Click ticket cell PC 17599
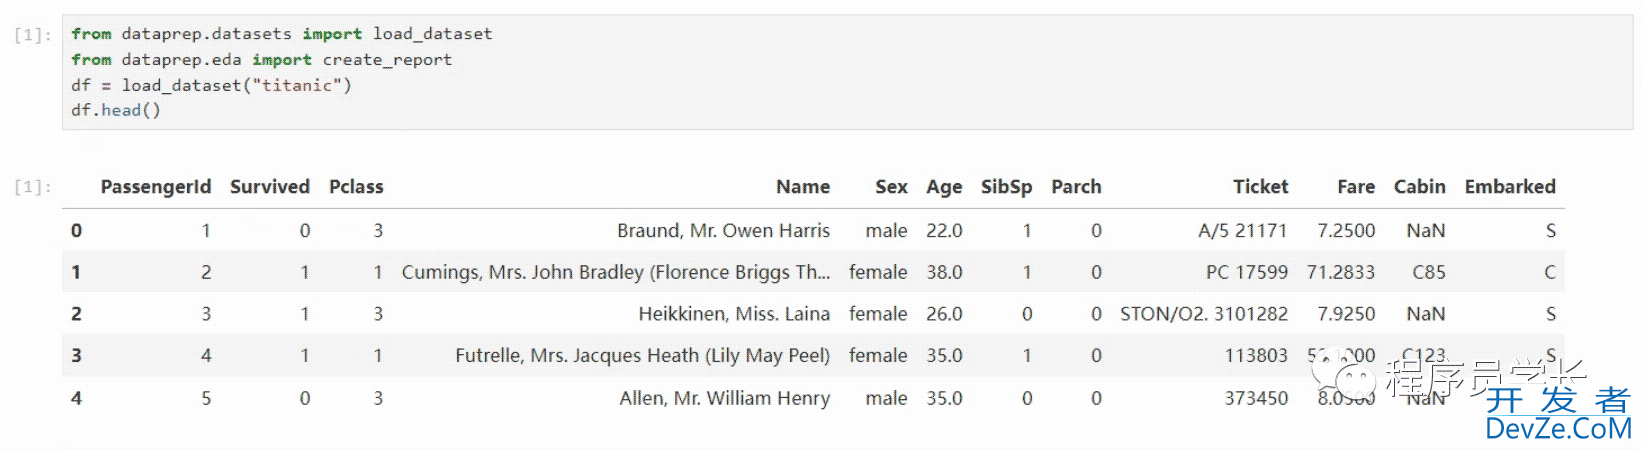The width and height of the screenshot is (1642, 450). pos(1246,272)
